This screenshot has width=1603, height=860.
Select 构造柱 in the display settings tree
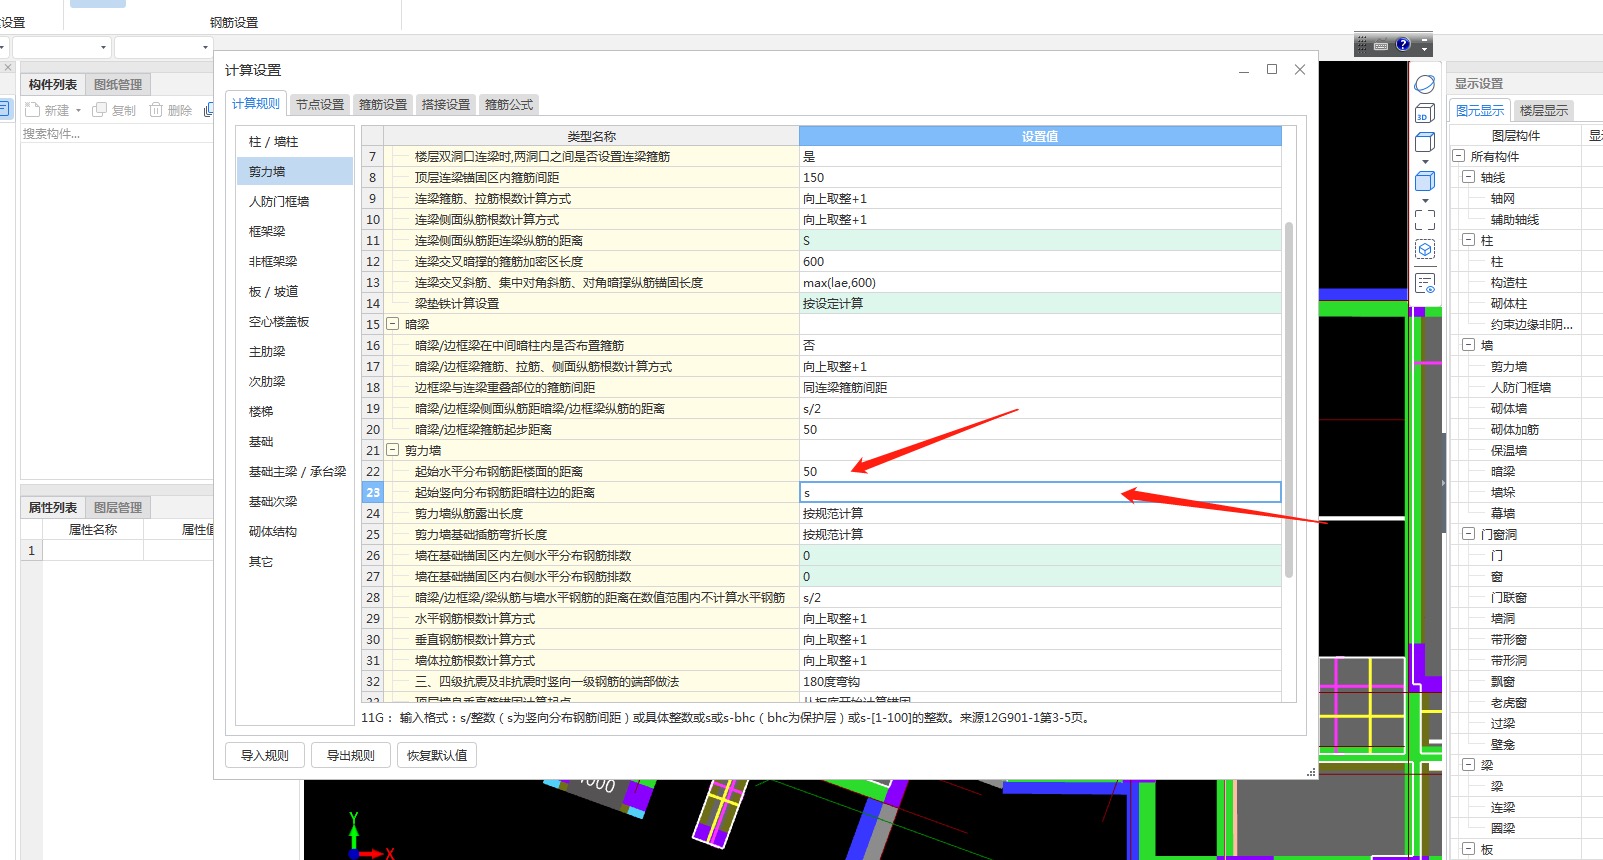click(x=1509, y=282)
